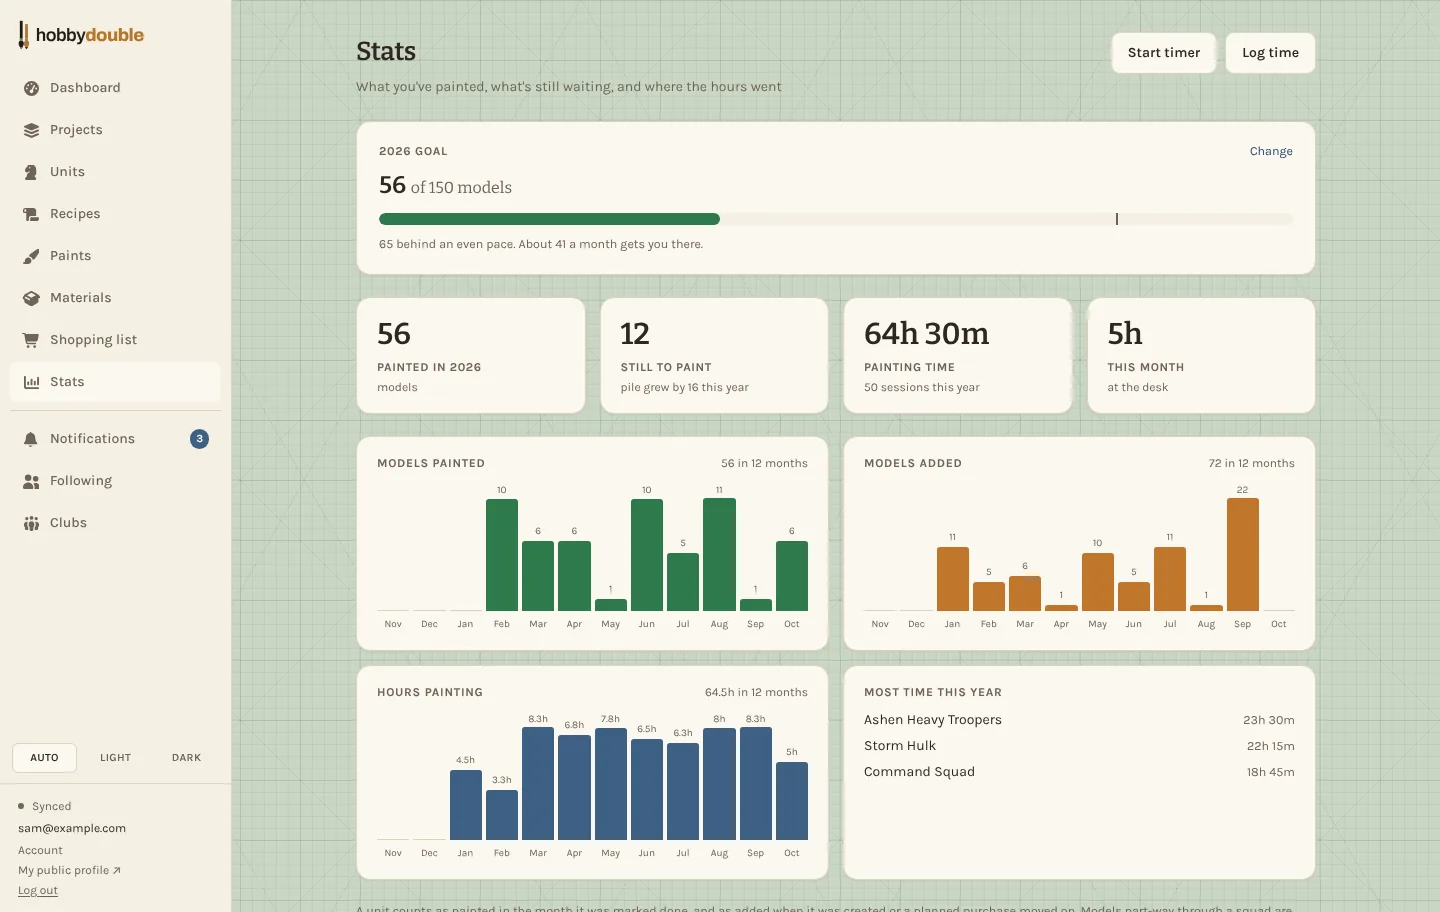The image size is (1440, 912).
Task: Click the Dashboard palette icon
Action: pos(31,88)
